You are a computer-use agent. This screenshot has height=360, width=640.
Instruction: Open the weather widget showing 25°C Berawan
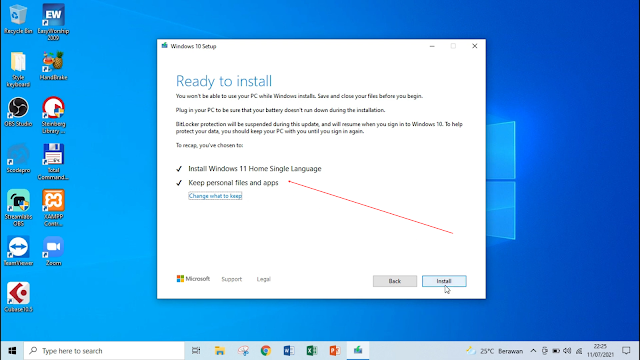point(495,351)
